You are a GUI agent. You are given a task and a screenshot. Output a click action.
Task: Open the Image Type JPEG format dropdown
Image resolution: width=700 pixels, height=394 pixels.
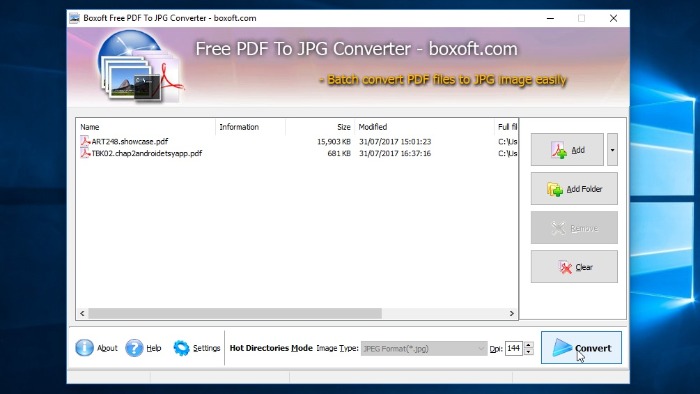coord(424,348)
